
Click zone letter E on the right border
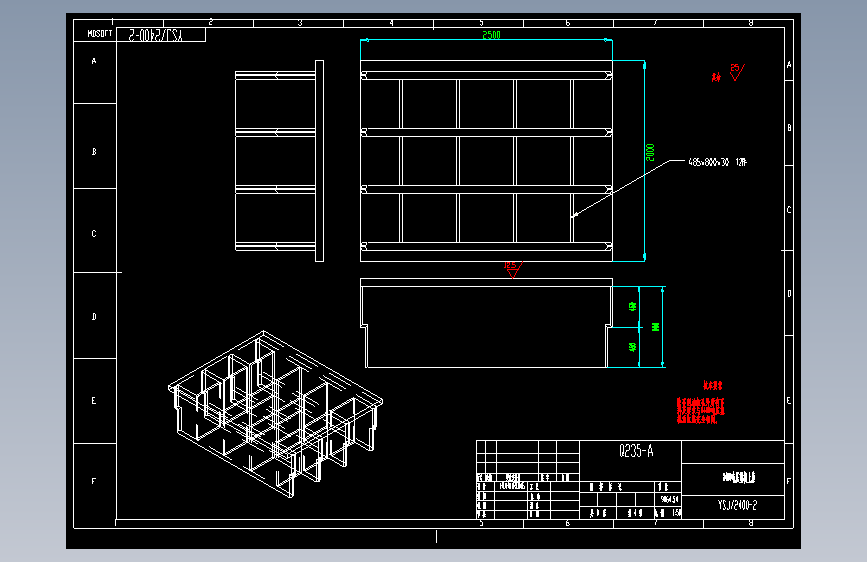[789, 400]
